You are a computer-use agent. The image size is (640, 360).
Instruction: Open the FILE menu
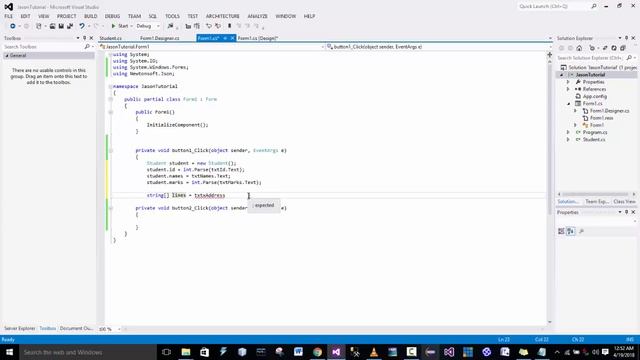coord(9,16)
